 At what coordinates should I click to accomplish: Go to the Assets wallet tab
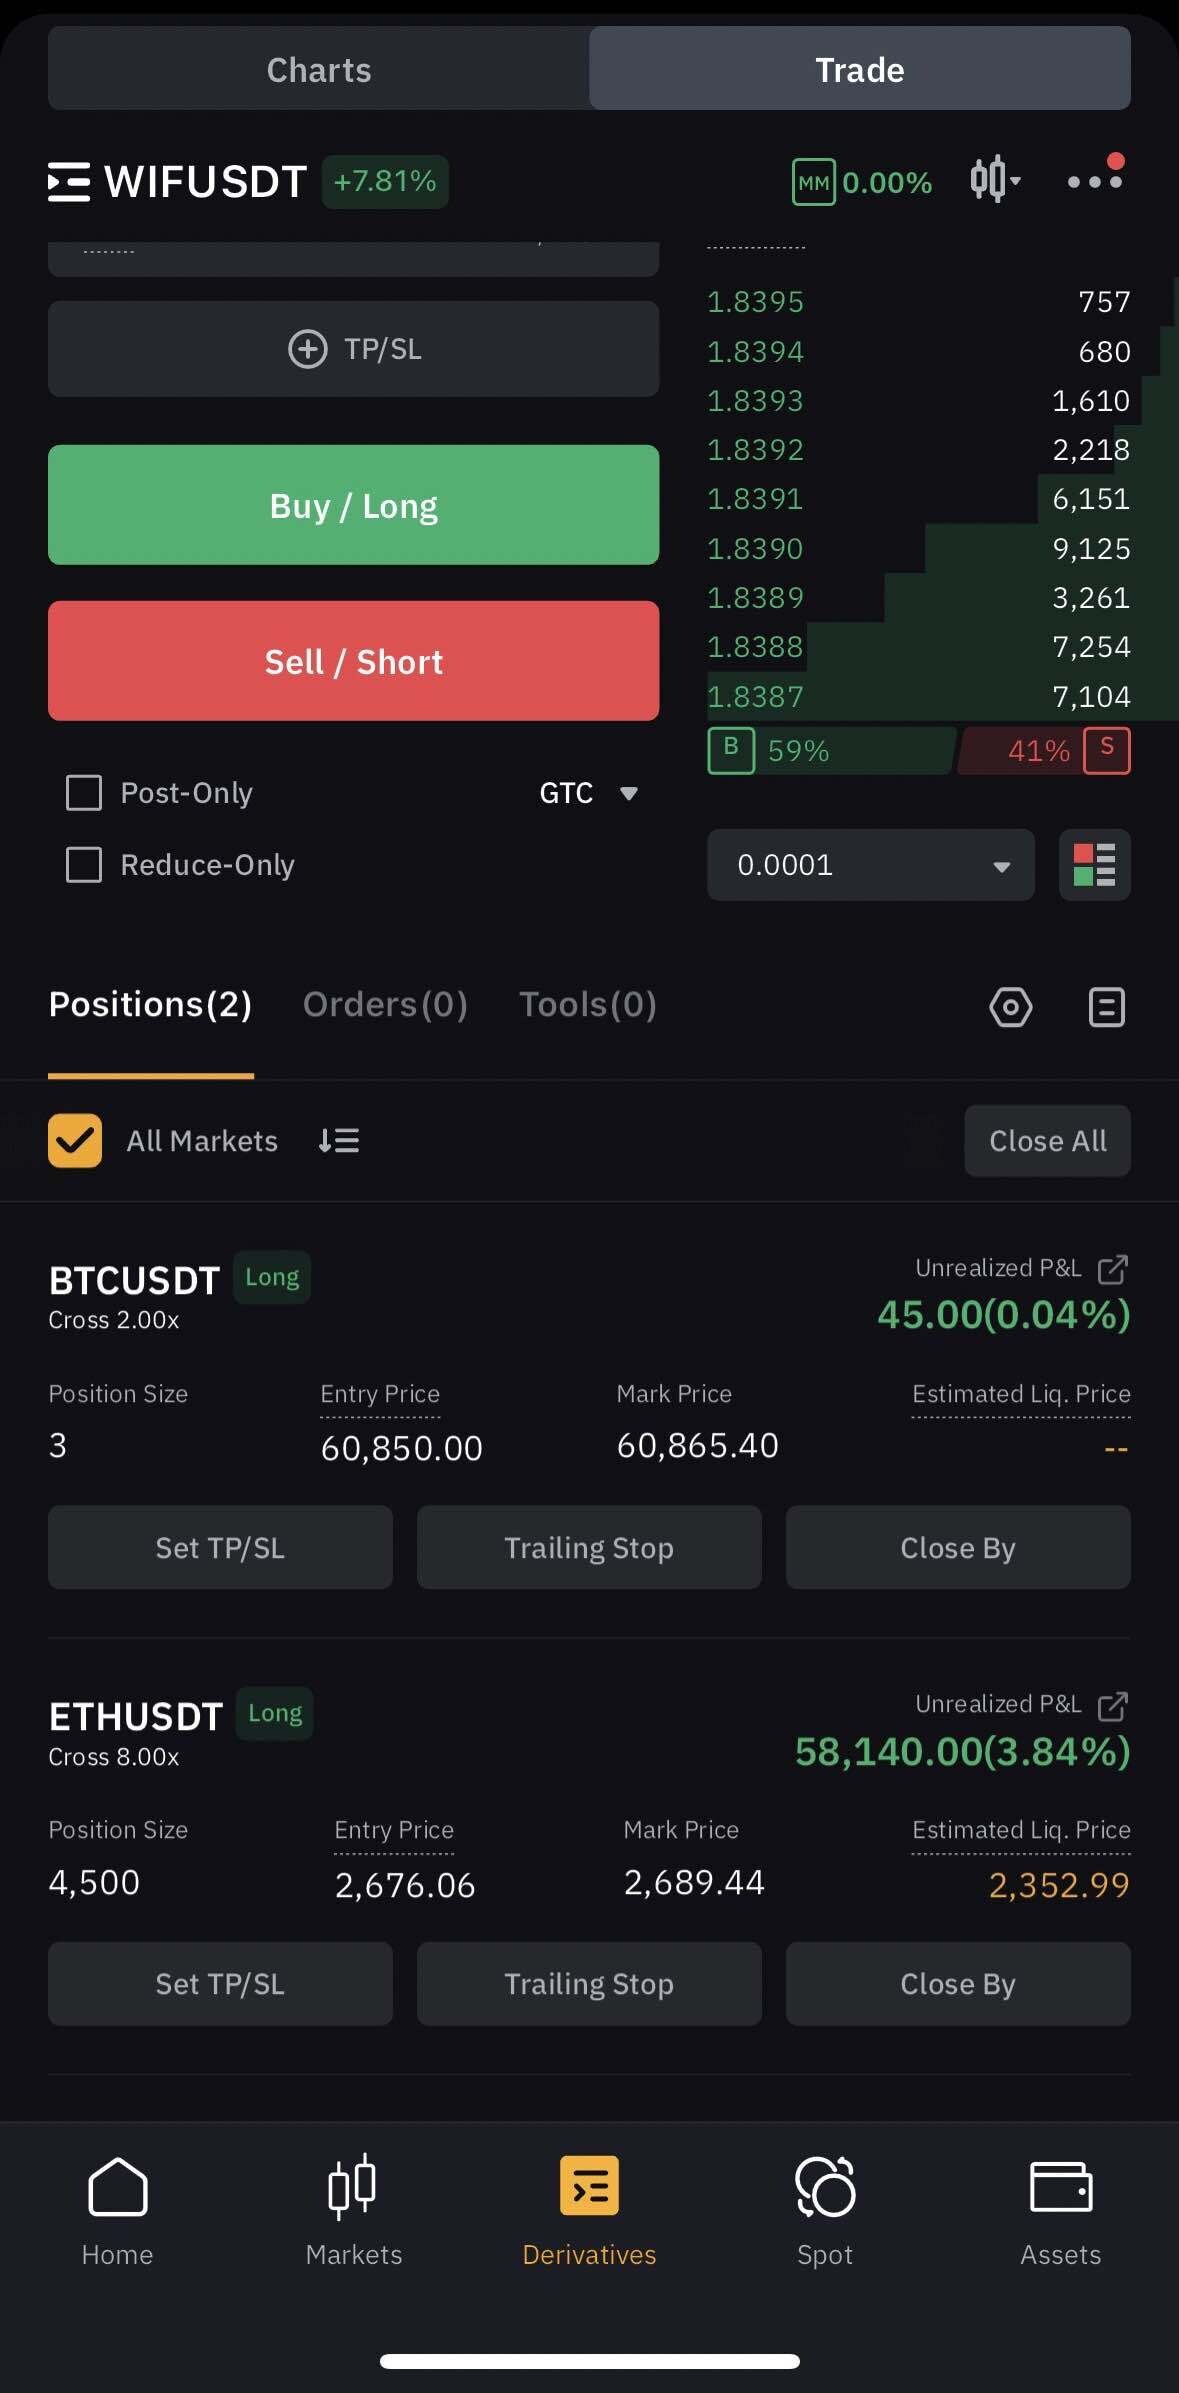click(x=1060, y=2211)
